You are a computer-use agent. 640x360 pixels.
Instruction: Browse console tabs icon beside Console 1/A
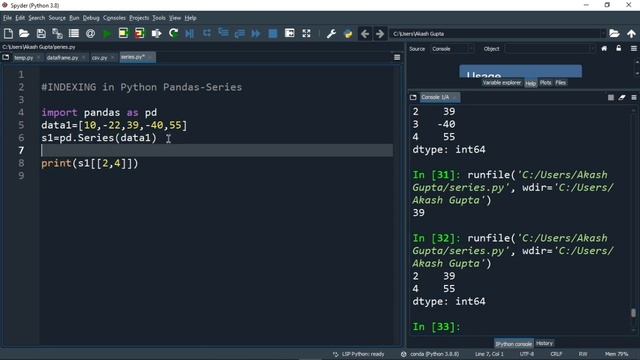413,97
